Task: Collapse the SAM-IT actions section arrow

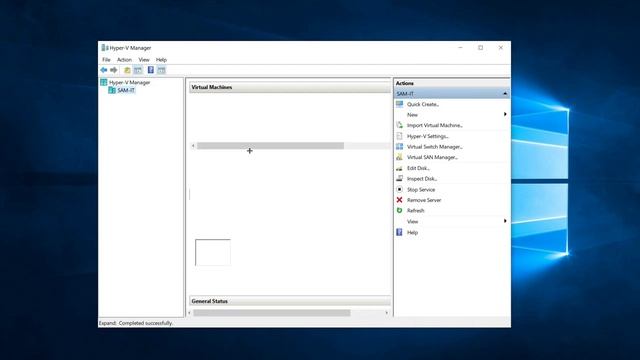Action: 505,93
